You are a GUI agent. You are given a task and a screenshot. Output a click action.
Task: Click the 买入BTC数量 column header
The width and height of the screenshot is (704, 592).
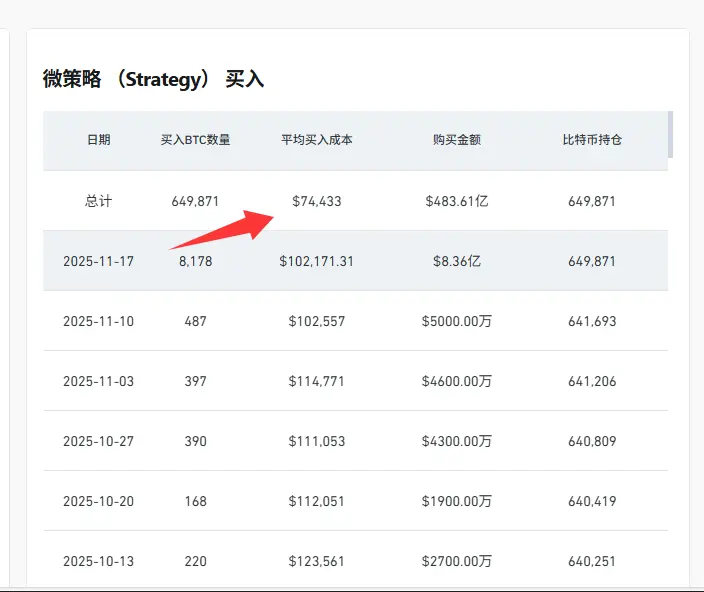tap(195, 140)
